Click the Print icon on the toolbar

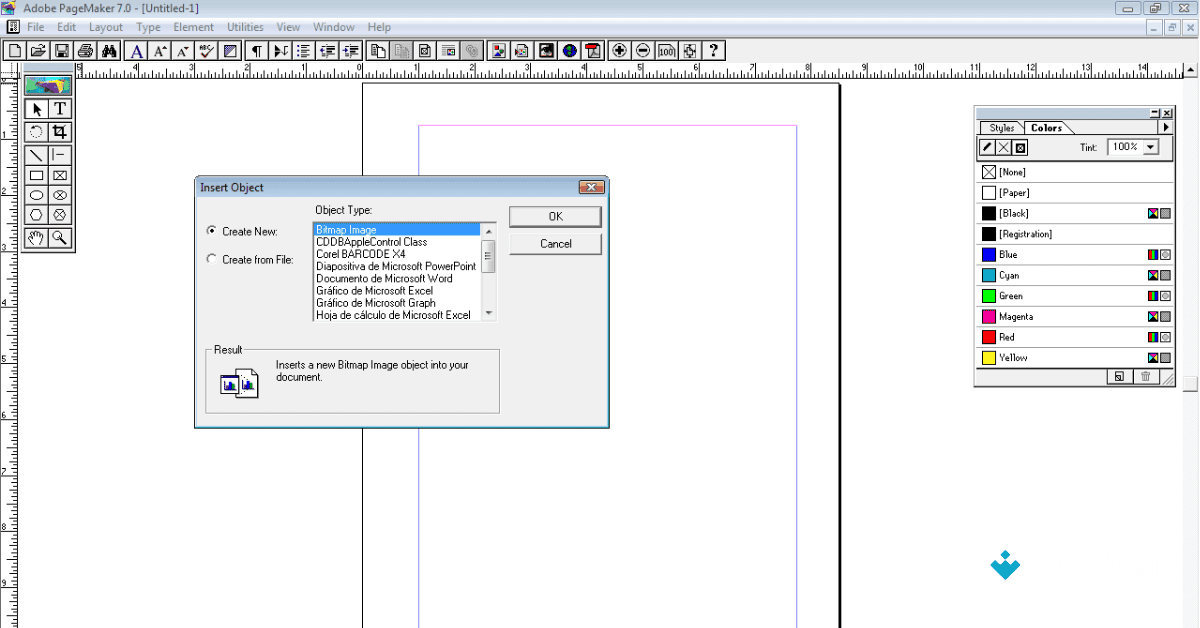(x=86, y=50)
